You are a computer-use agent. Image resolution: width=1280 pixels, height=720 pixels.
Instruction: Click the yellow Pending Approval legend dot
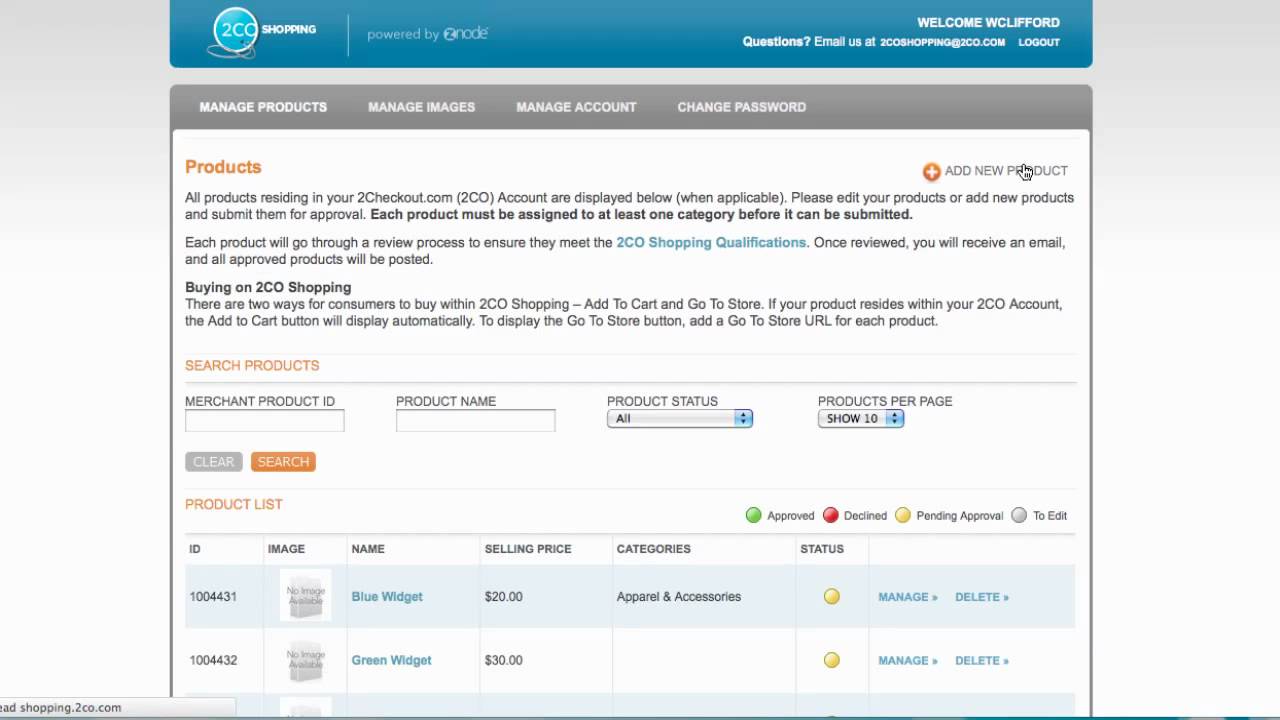903,515
